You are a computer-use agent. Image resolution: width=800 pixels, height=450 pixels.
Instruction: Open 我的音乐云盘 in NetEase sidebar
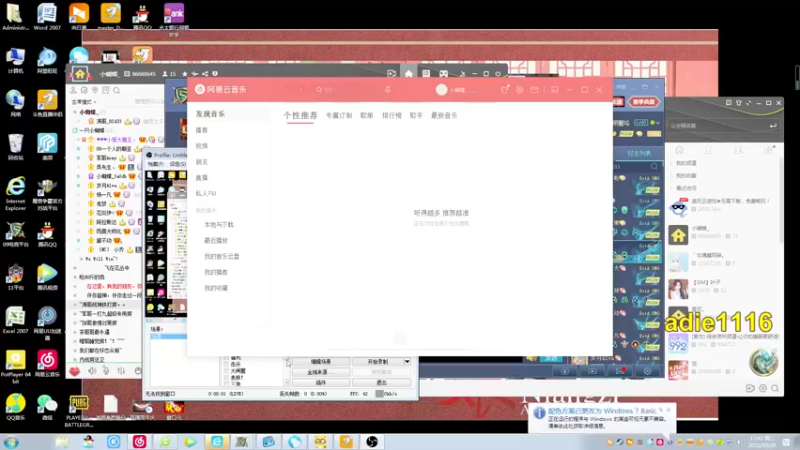[222, 256]
